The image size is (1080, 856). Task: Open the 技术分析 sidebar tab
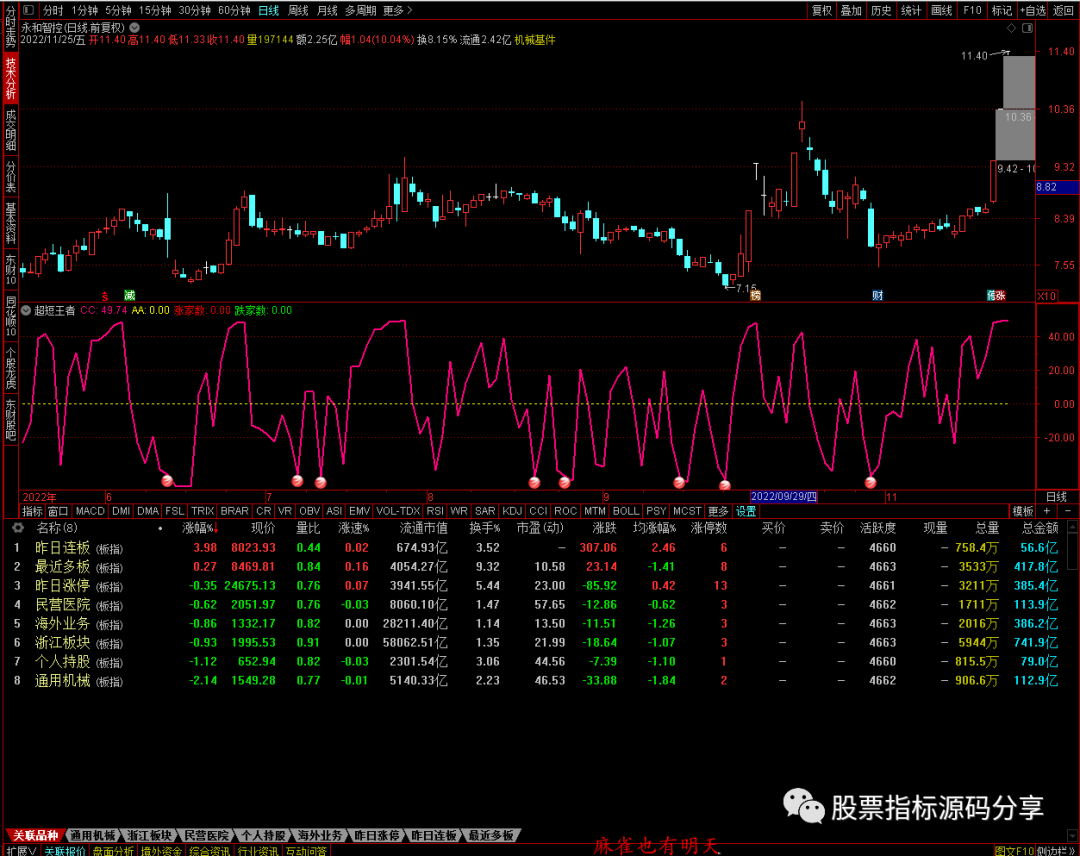[x=10, y=79]
